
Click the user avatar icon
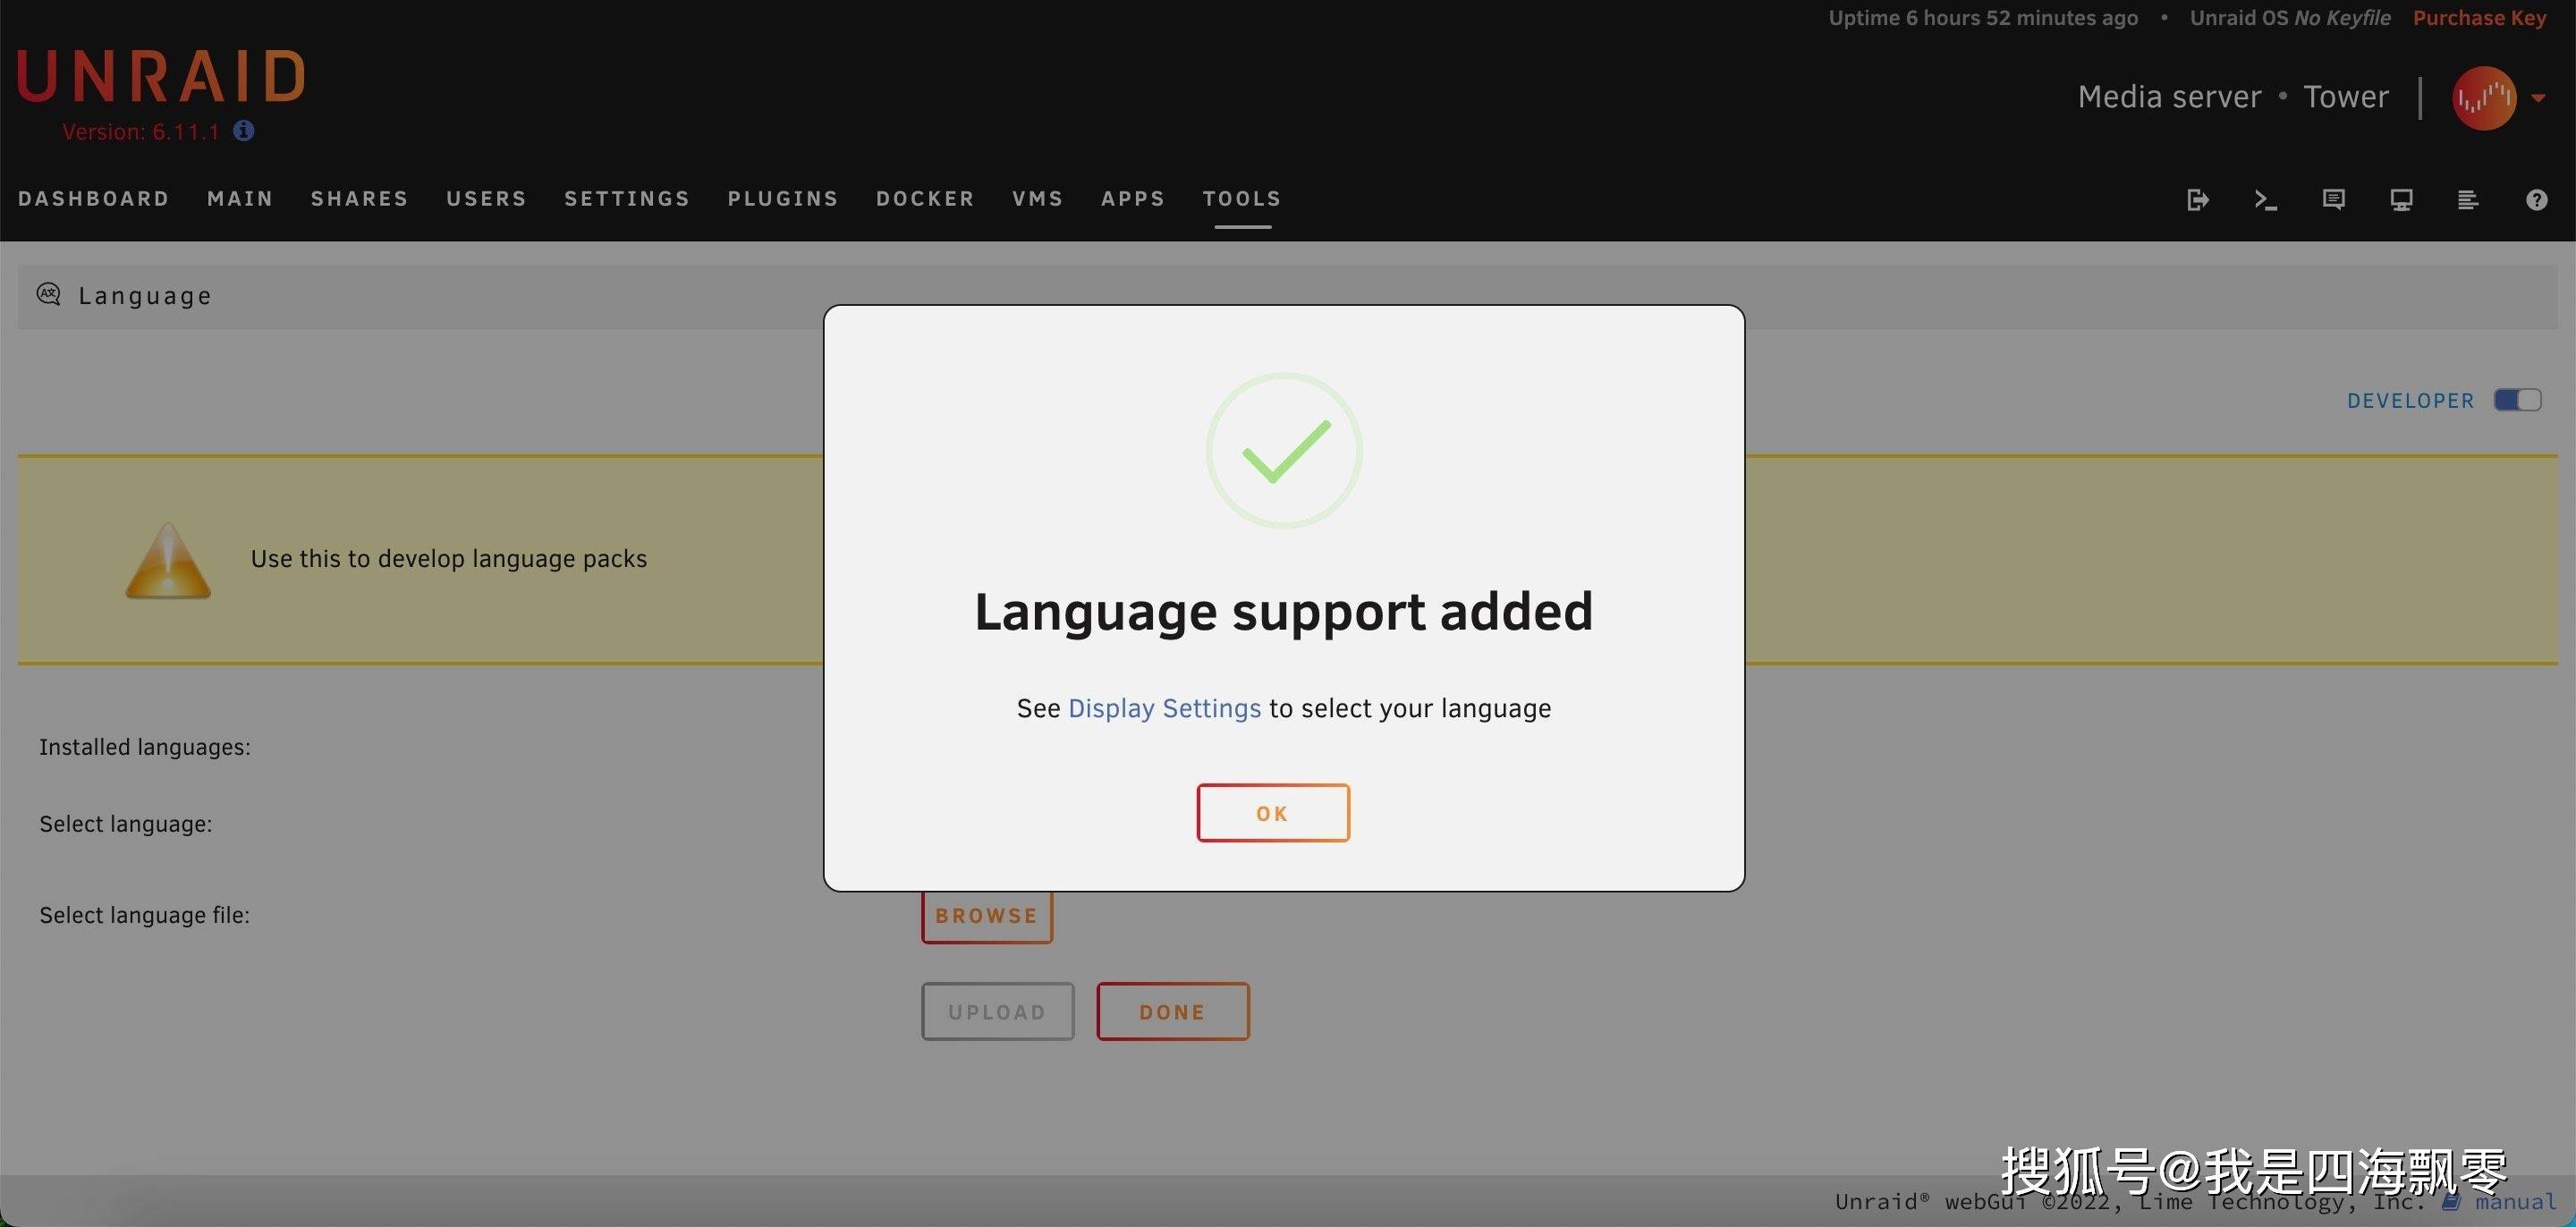coord(2484,98)
